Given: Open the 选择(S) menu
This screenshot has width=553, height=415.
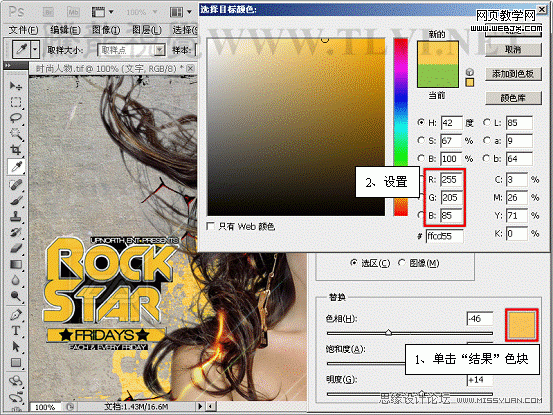Looking at the screenshot, I should 184,30.
